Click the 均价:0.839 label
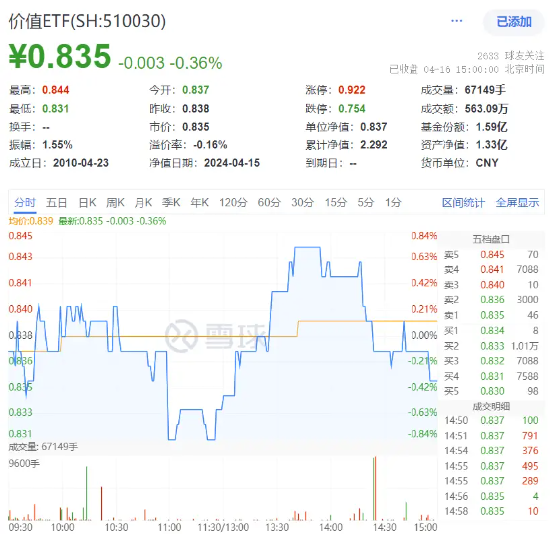Viewport: 550px width, 535px height. [31, 221]
